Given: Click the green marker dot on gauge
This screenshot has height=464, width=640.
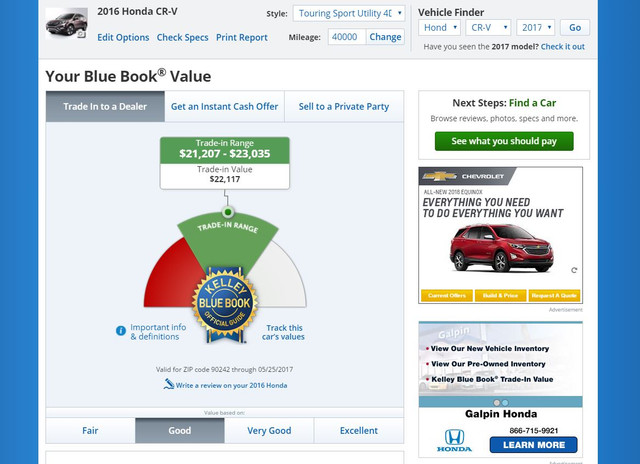Looking at the screenshot, I should click(228, 212).
